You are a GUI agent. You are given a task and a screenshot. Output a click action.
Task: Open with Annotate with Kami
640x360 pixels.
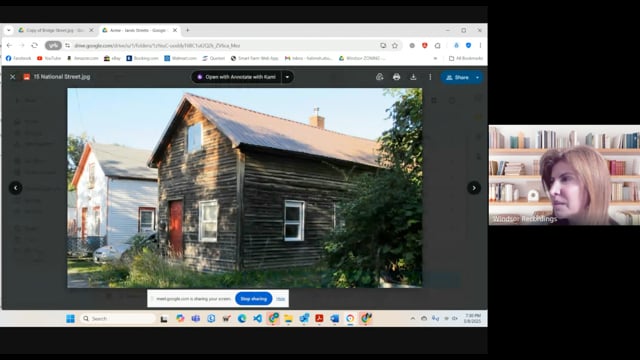click(237, 77)
